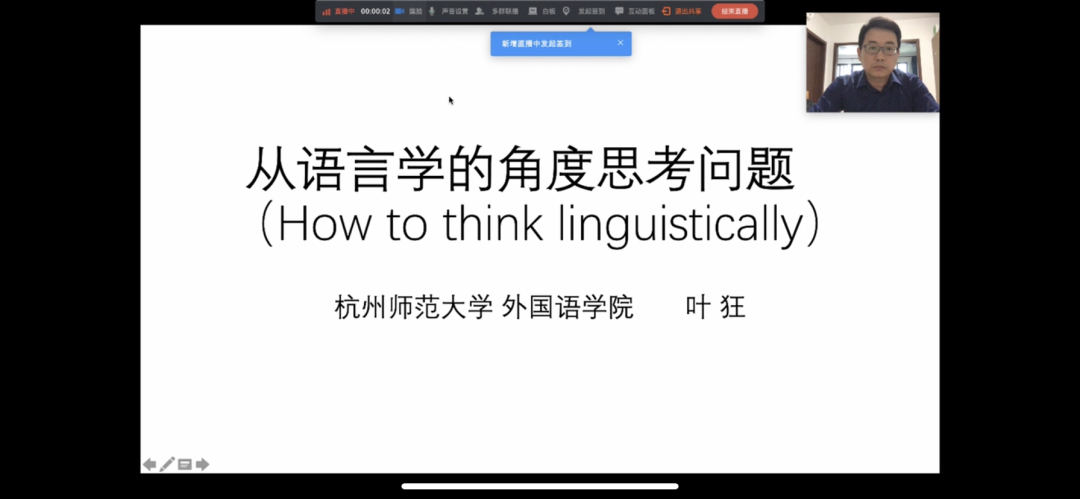Click the subtitle How to think linguistically

click(x=540, y=224)
